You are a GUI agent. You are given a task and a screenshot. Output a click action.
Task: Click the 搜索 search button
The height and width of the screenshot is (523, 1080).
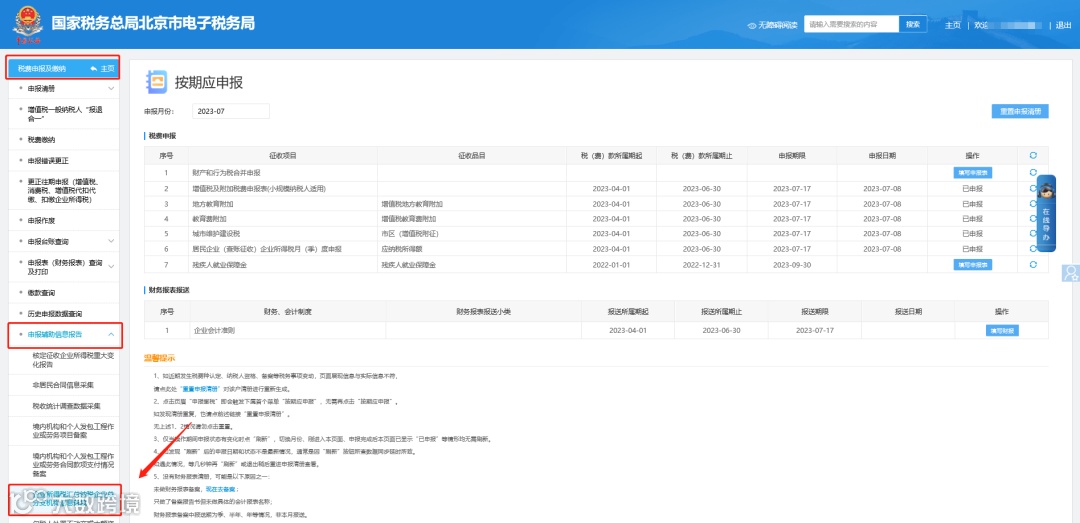click(x=913, y=24)
